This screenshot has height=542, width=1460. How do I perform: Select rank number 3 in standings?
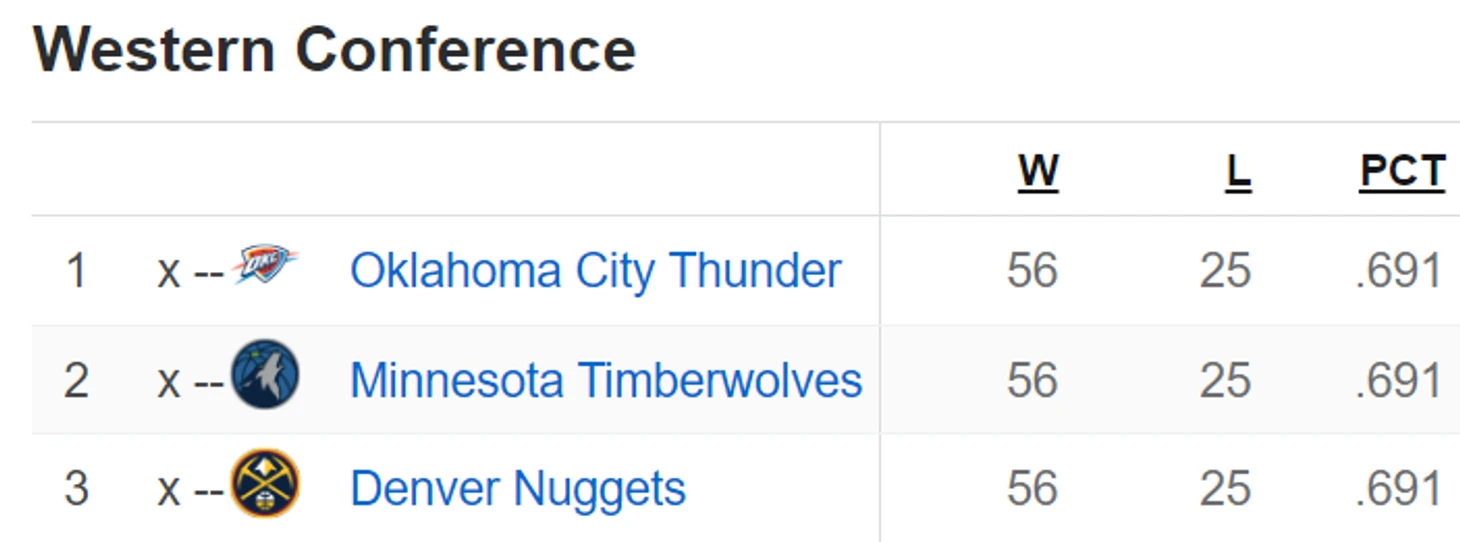click(76, 489)
